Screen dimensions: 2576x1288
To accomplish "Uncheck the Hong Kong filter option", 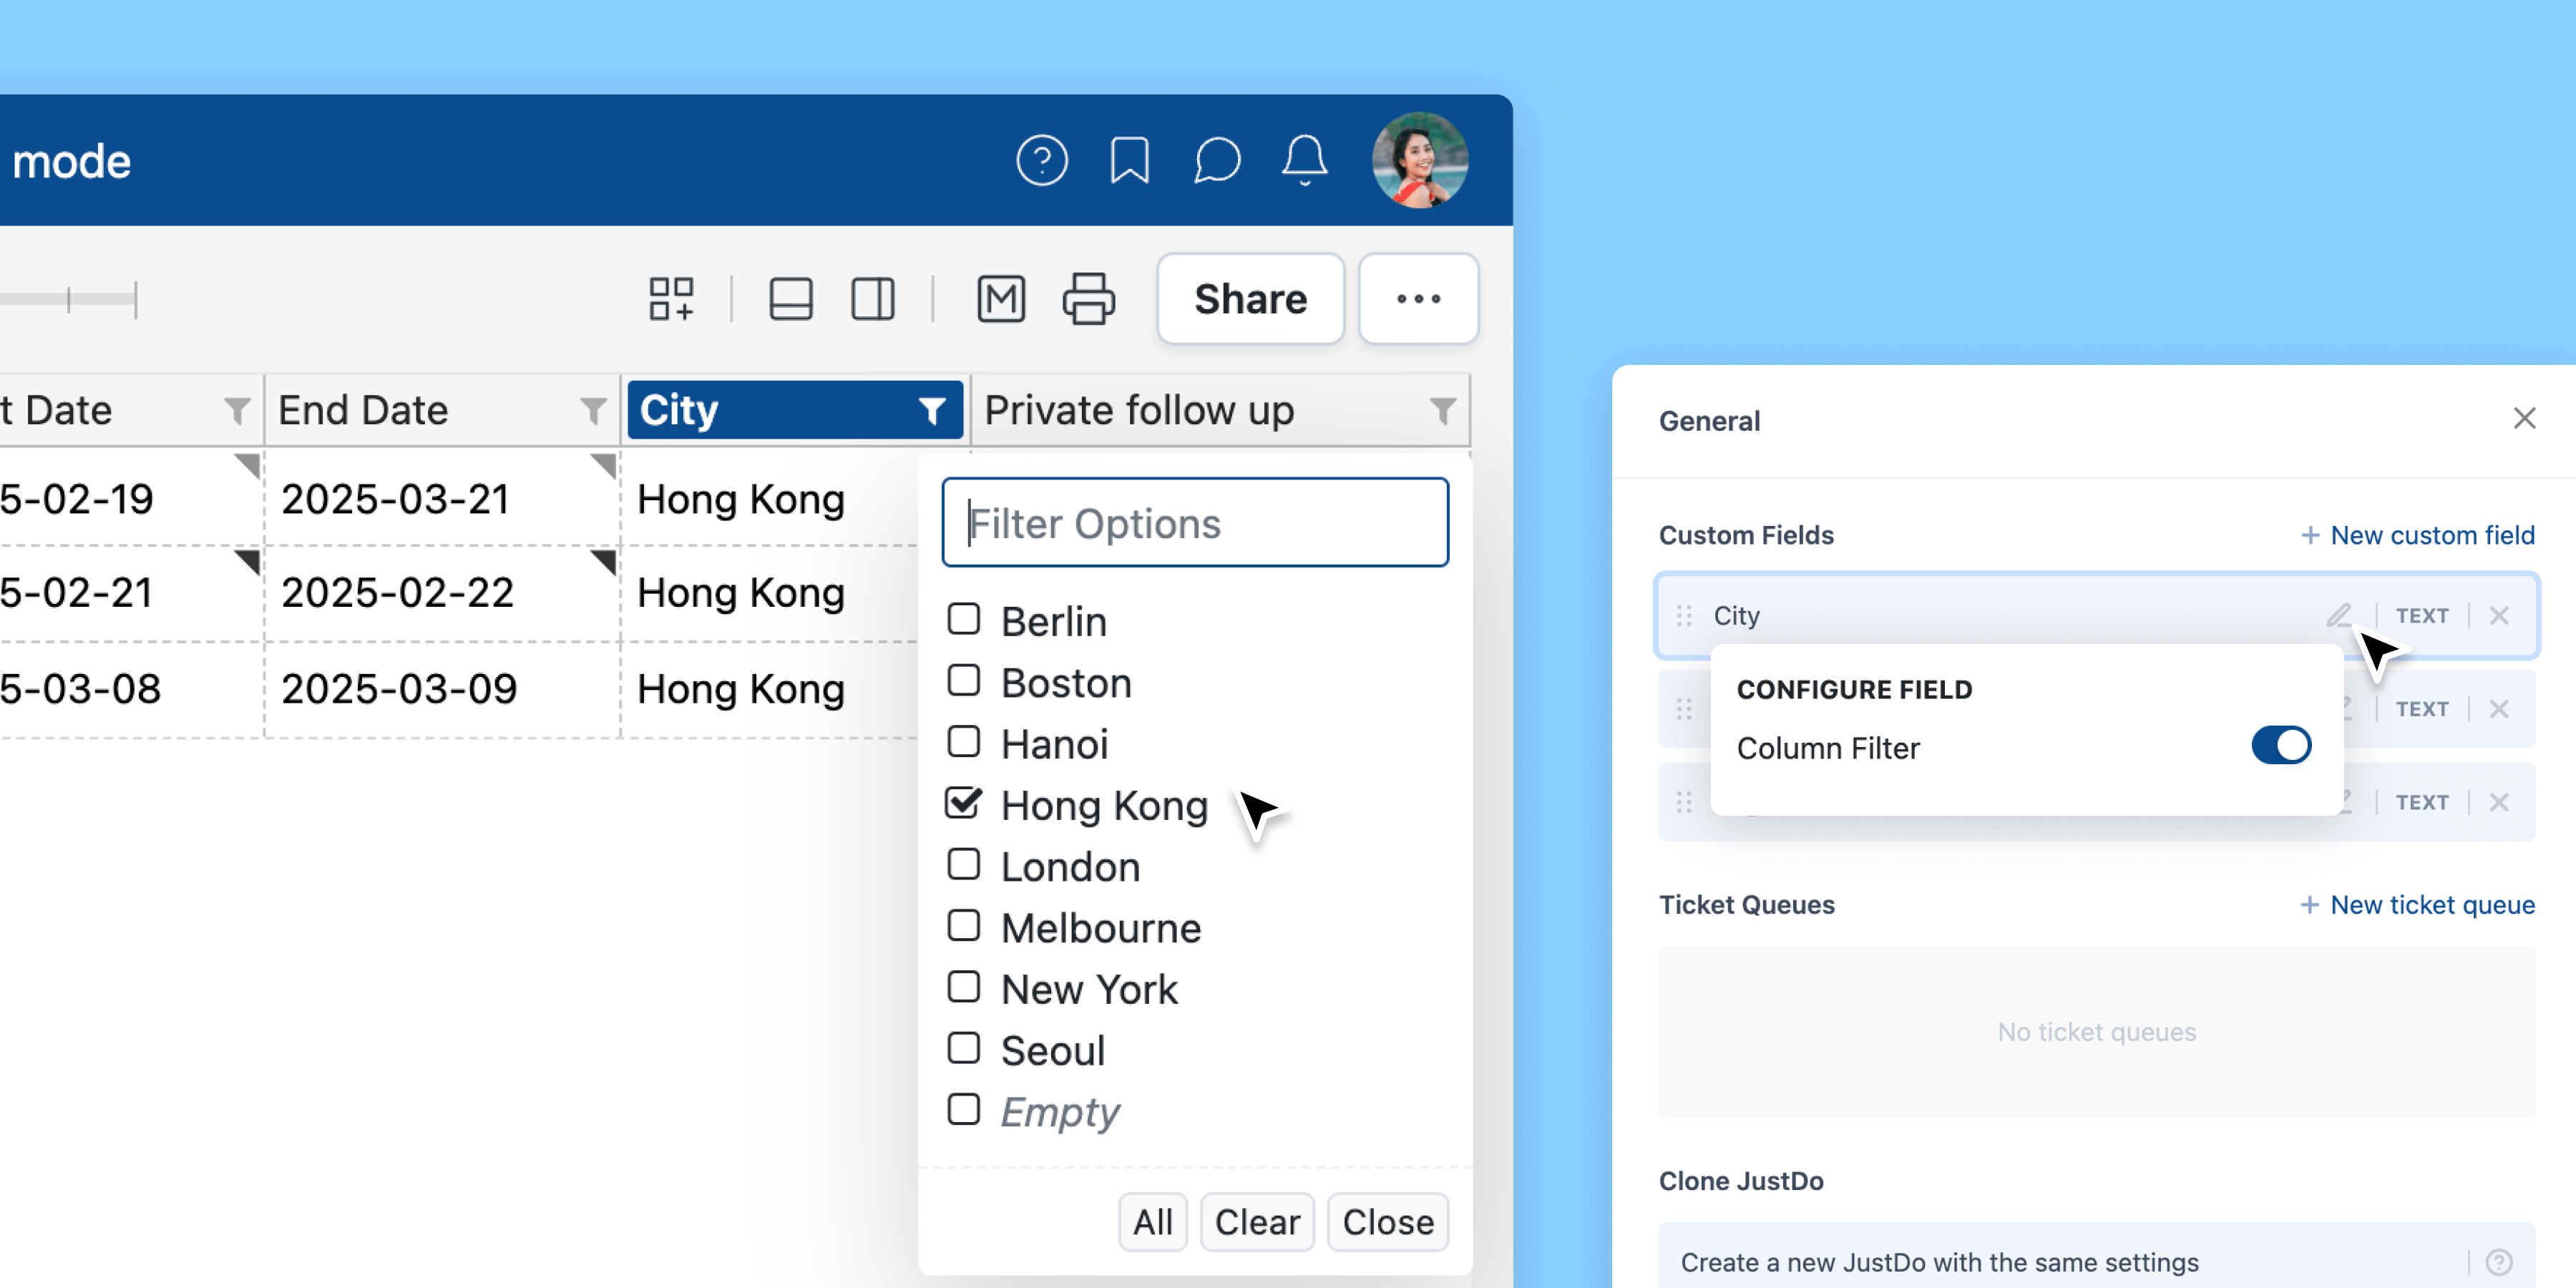I will 963,803.
